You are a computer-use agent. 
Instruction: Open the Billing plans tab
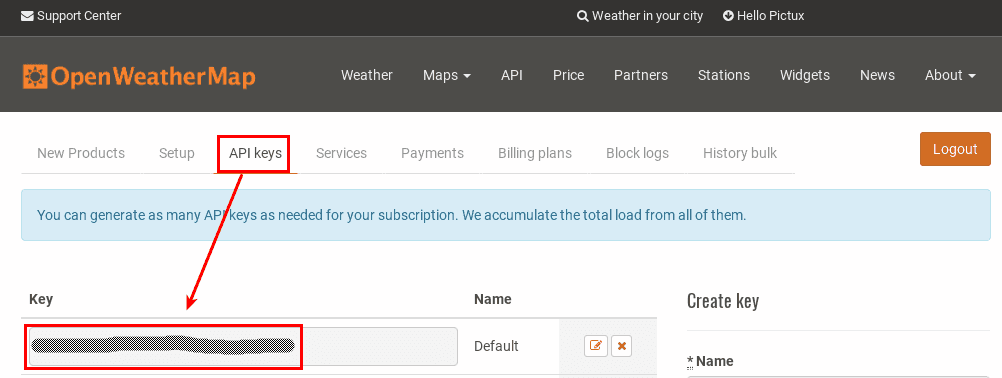[535, 153]
